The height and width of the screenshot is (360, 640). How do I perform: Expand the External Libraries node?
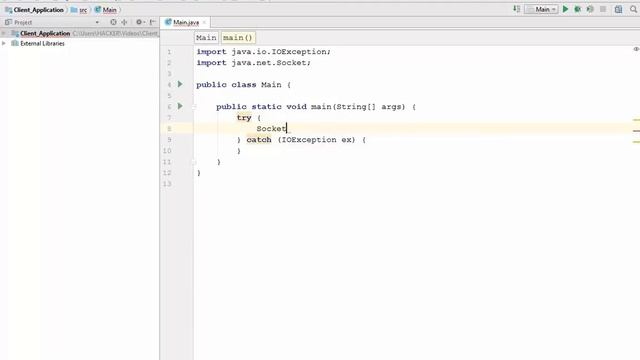click(4, 43)
